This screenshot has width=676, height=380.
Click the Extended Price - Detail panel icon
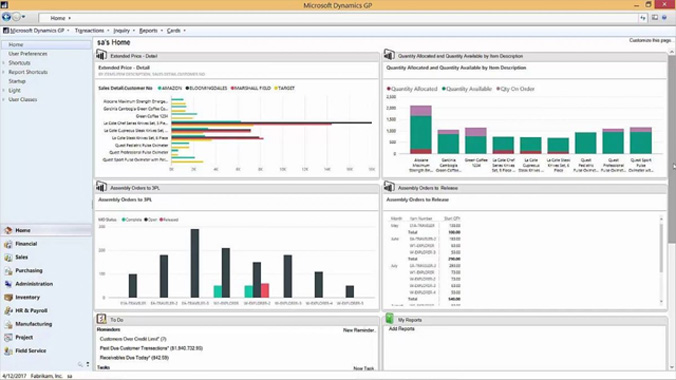(101, 55)
